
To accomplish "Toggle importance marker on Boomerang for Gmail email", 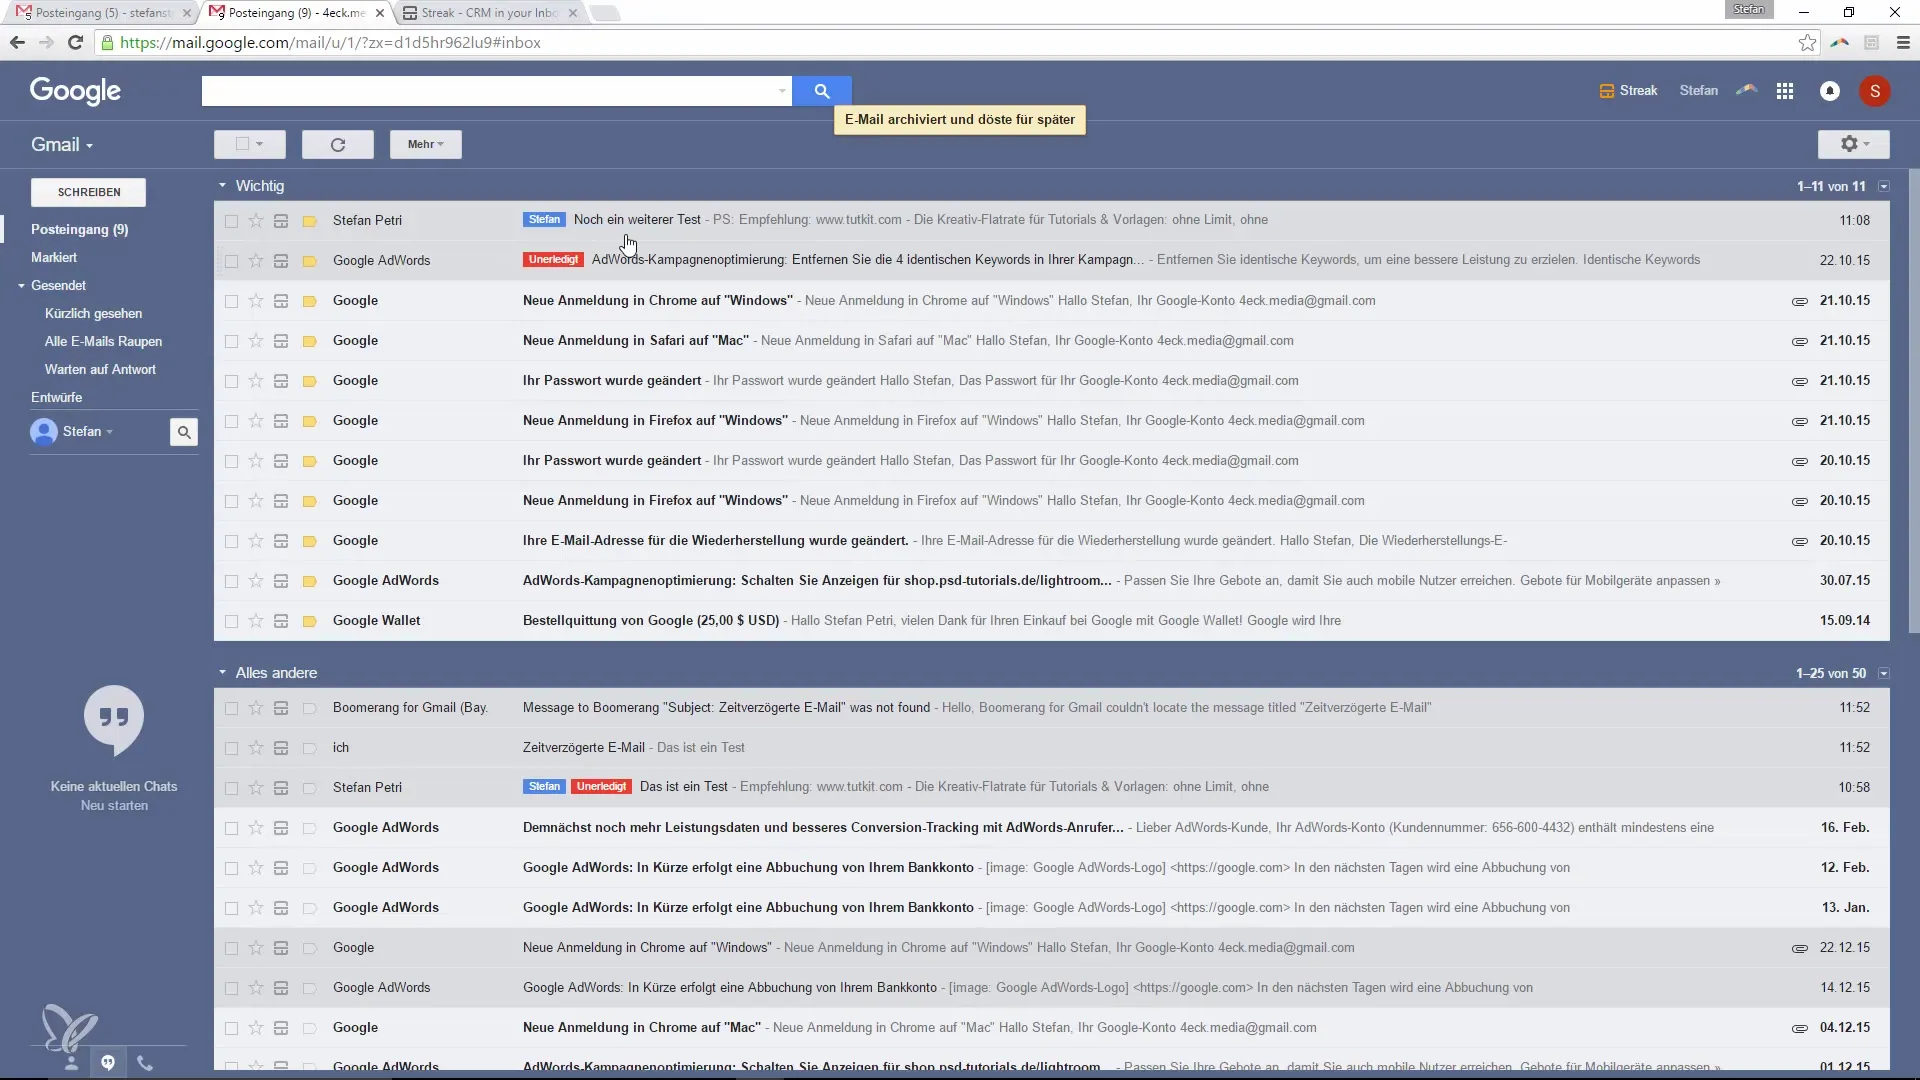I will coord(309,707).
